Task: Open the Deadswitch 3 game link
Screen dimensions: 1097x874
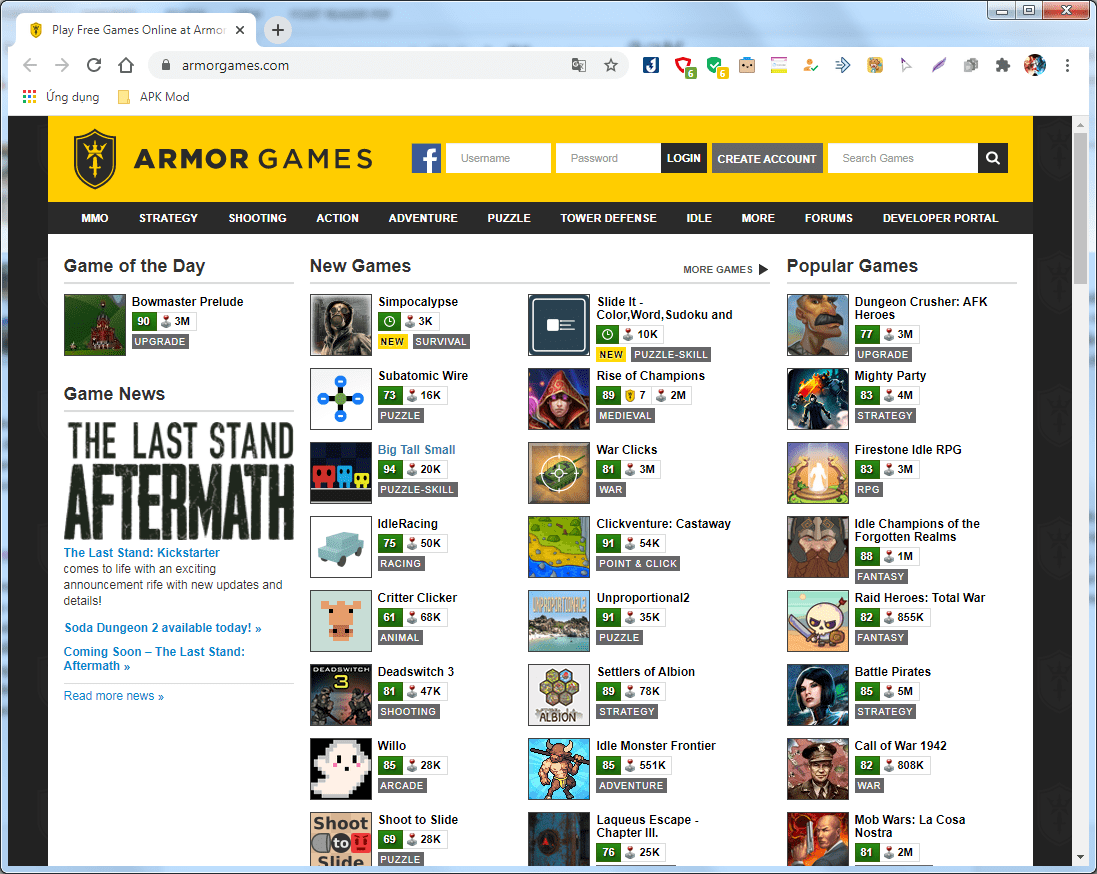Action: pyautogui.click(x=416, y=672)
